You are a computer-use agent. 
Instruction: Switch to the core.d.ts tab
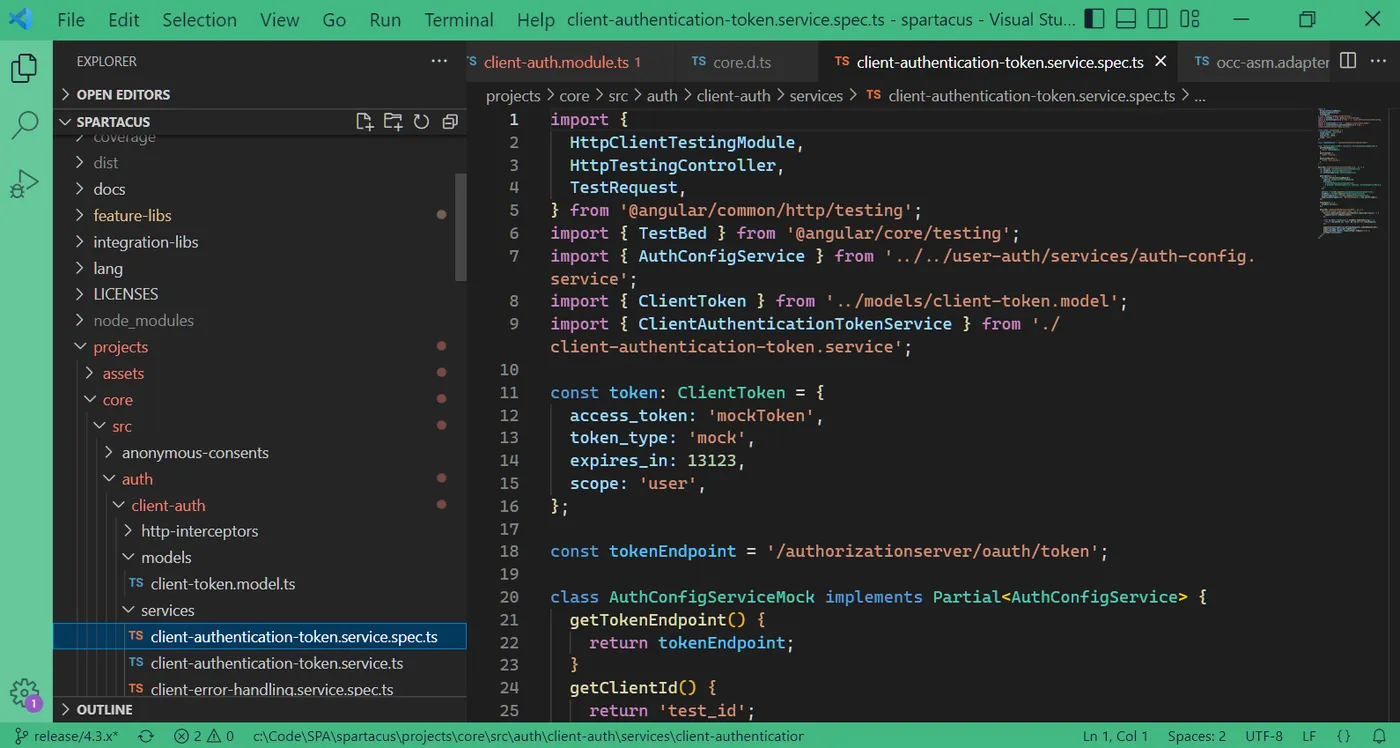click(742, 61)
